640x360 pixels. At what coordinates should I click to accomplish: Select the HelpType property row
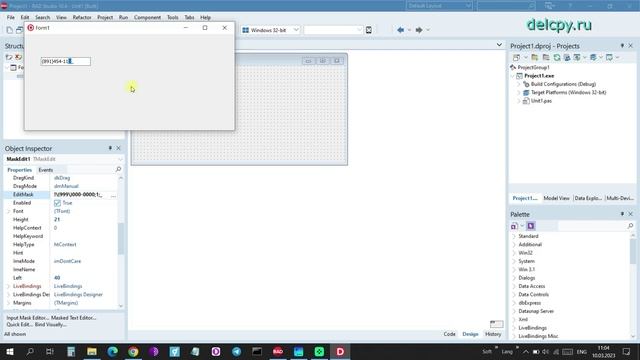61,244
